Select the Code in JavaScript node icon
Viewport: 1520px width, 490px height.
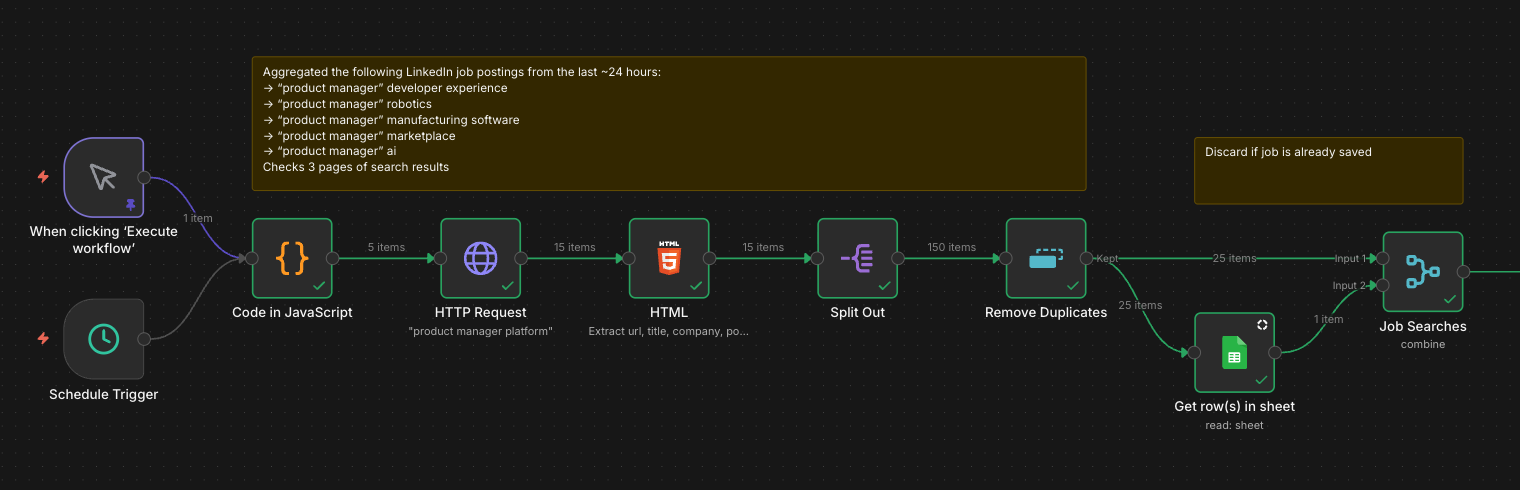[x=292, y=258]
